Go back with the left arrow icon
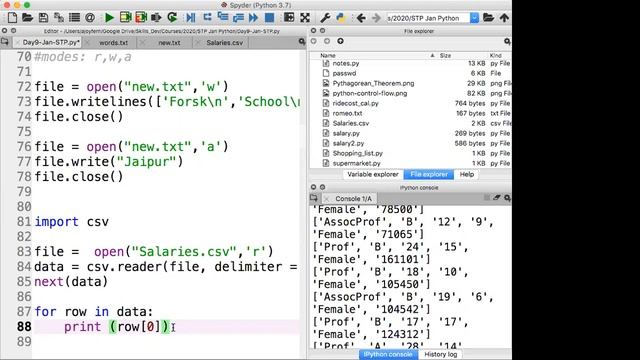Screen dimensions: 640x360 point(361,18)
